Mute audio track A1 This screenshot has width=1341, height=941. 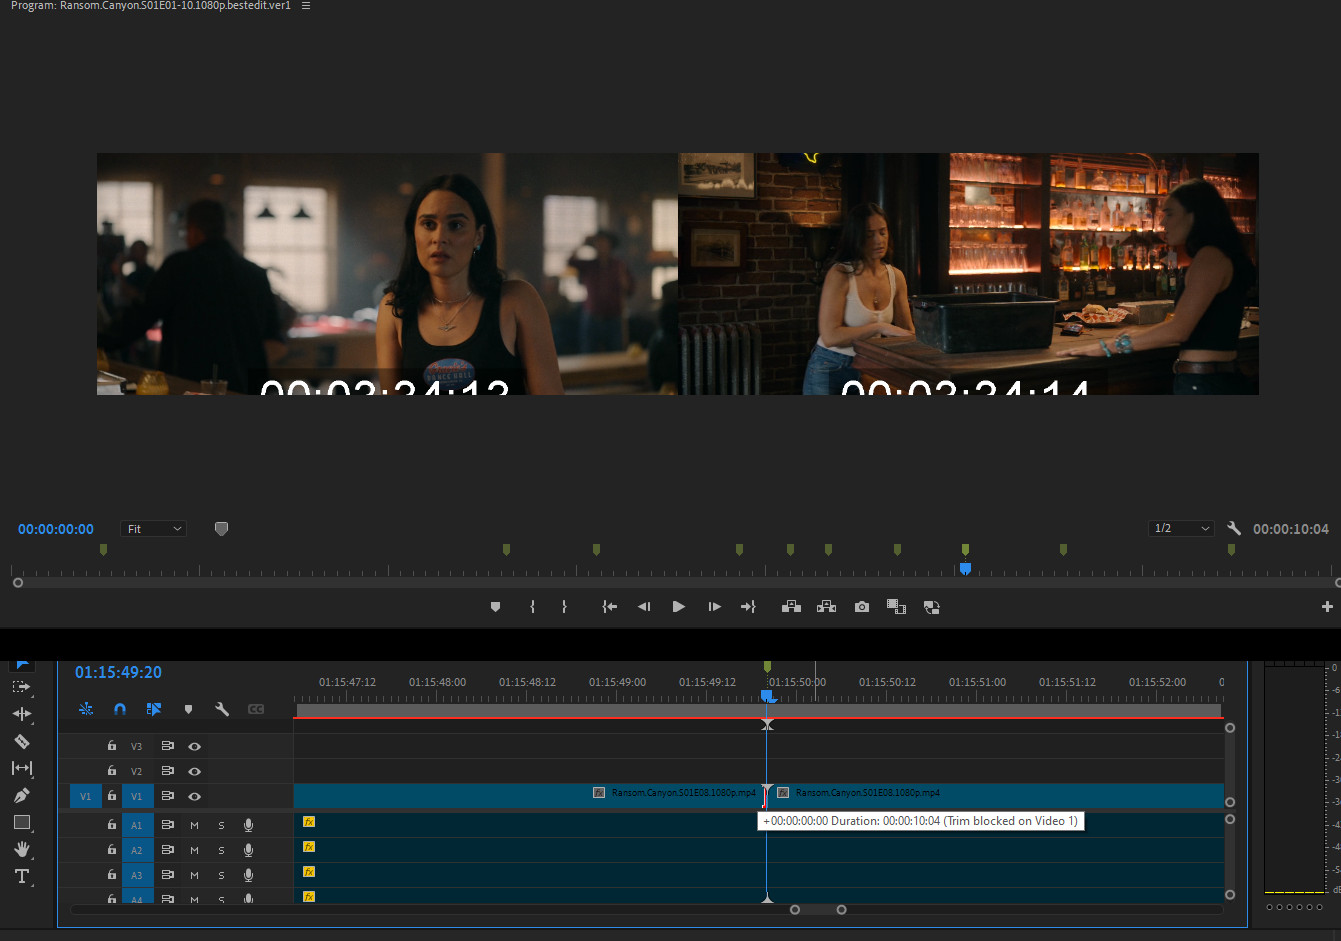(194, 825)
